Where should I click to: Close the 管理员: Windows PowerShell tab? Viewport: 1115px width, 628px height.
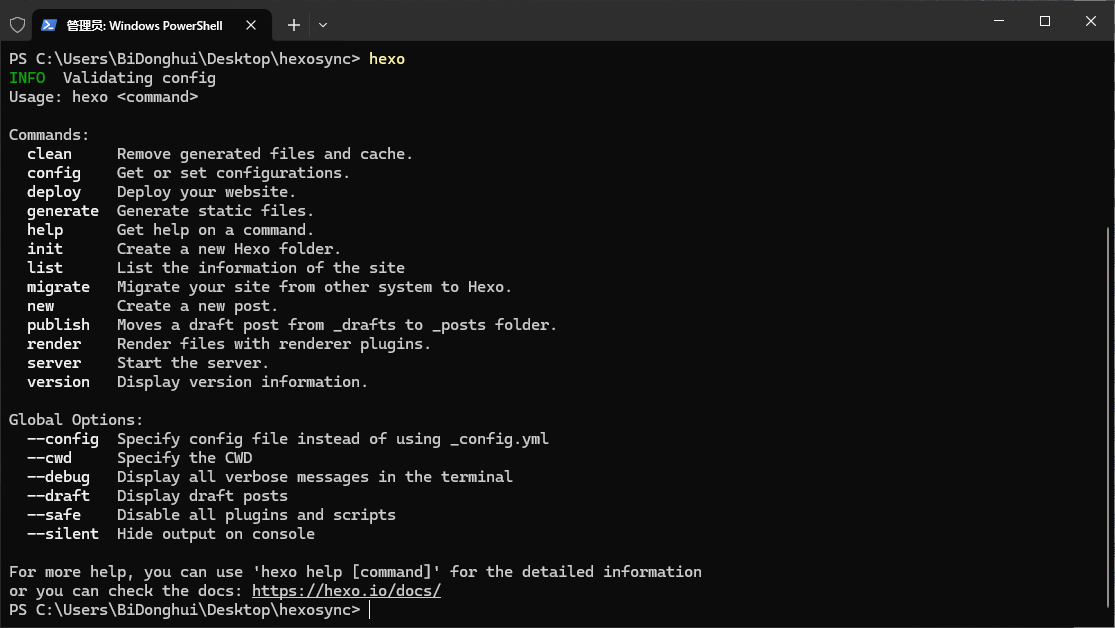click(251, 24)
